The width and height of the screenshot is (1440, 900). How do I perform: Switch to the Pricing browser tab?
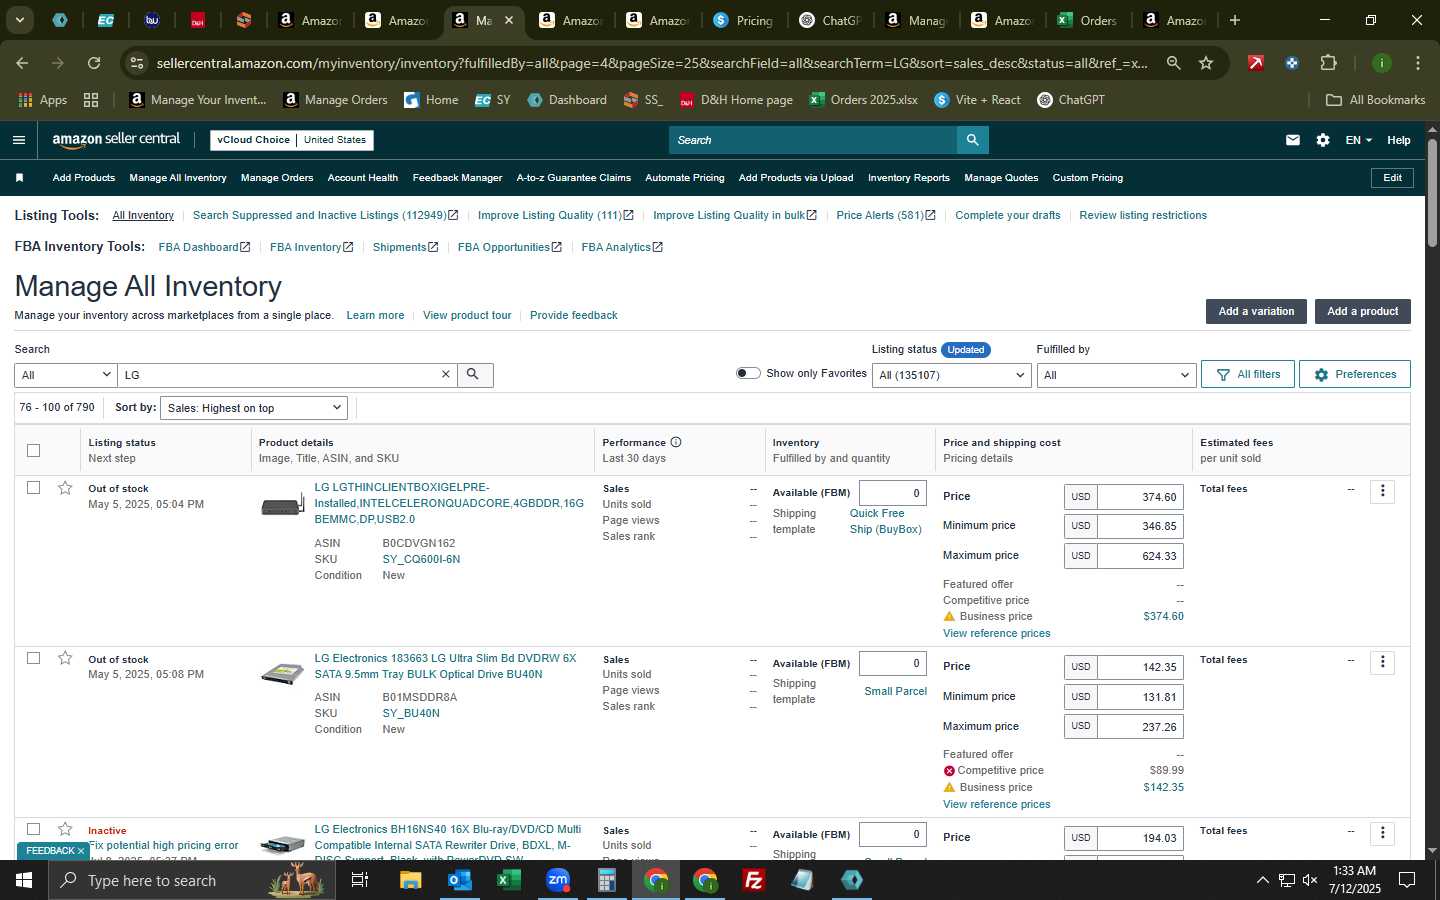(x=742, y=20)
